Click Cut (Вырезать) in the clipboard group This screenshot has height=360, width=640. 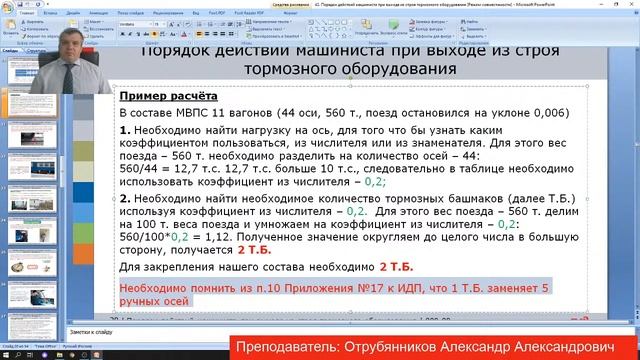coord(33,22)
